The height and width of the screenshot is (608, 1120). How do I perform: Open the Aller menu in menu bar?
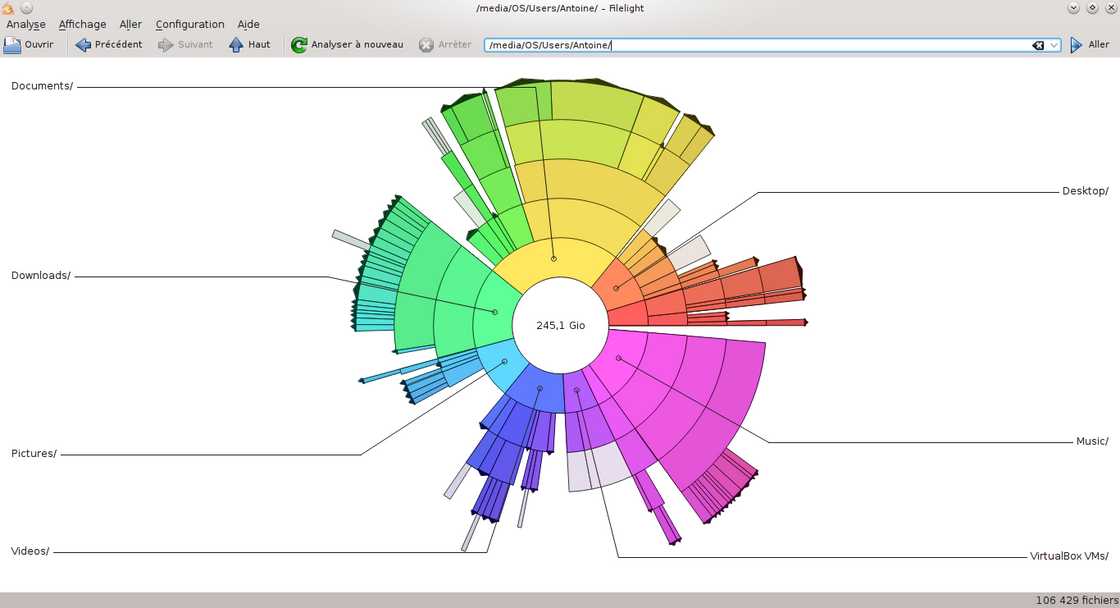(x=130, y=24)
